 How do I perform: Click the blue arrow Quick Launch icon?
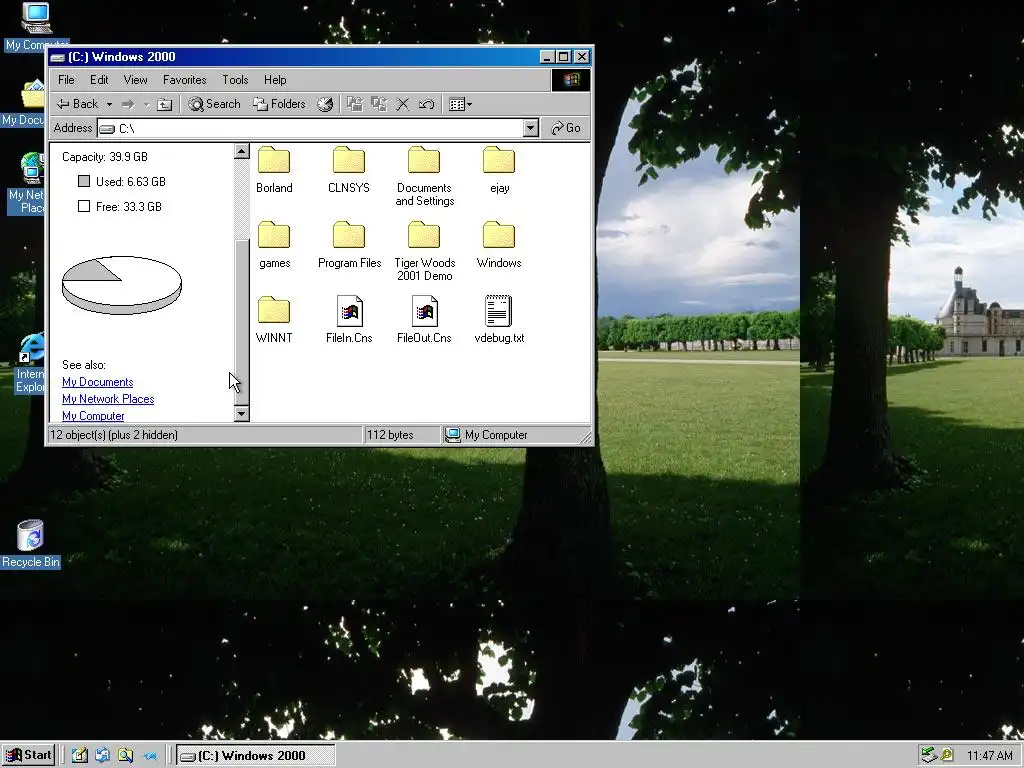pyautogui.click(x=150, y=756)
